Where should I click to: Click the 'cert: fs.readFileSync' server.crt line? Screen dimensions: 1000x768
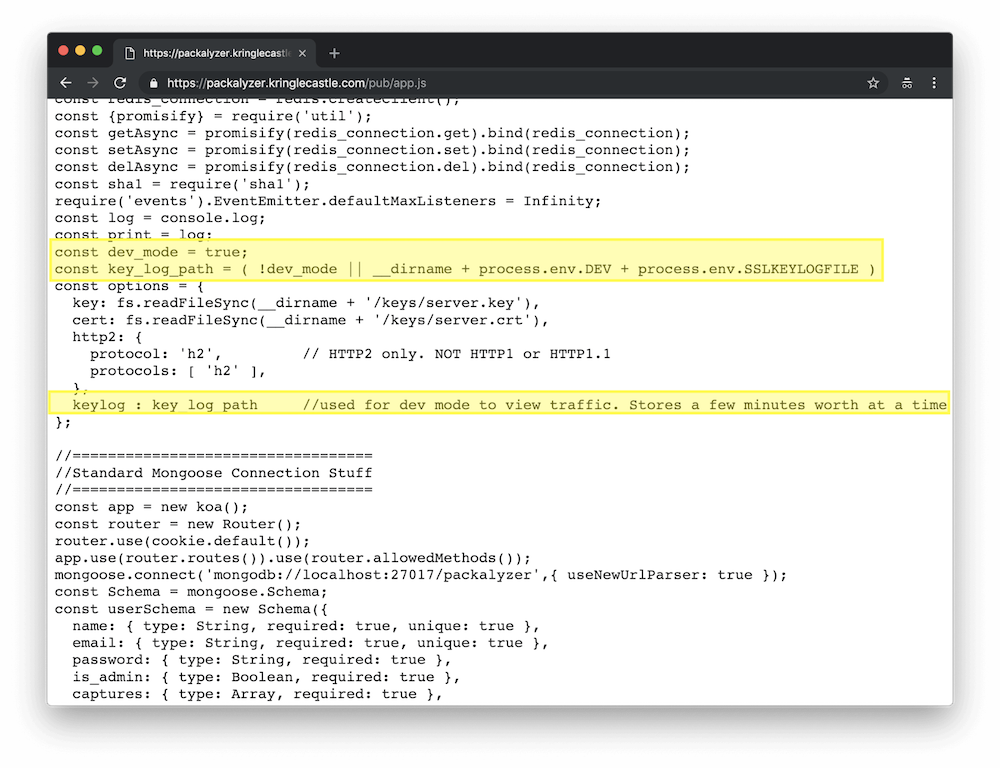tap(310, 320)
